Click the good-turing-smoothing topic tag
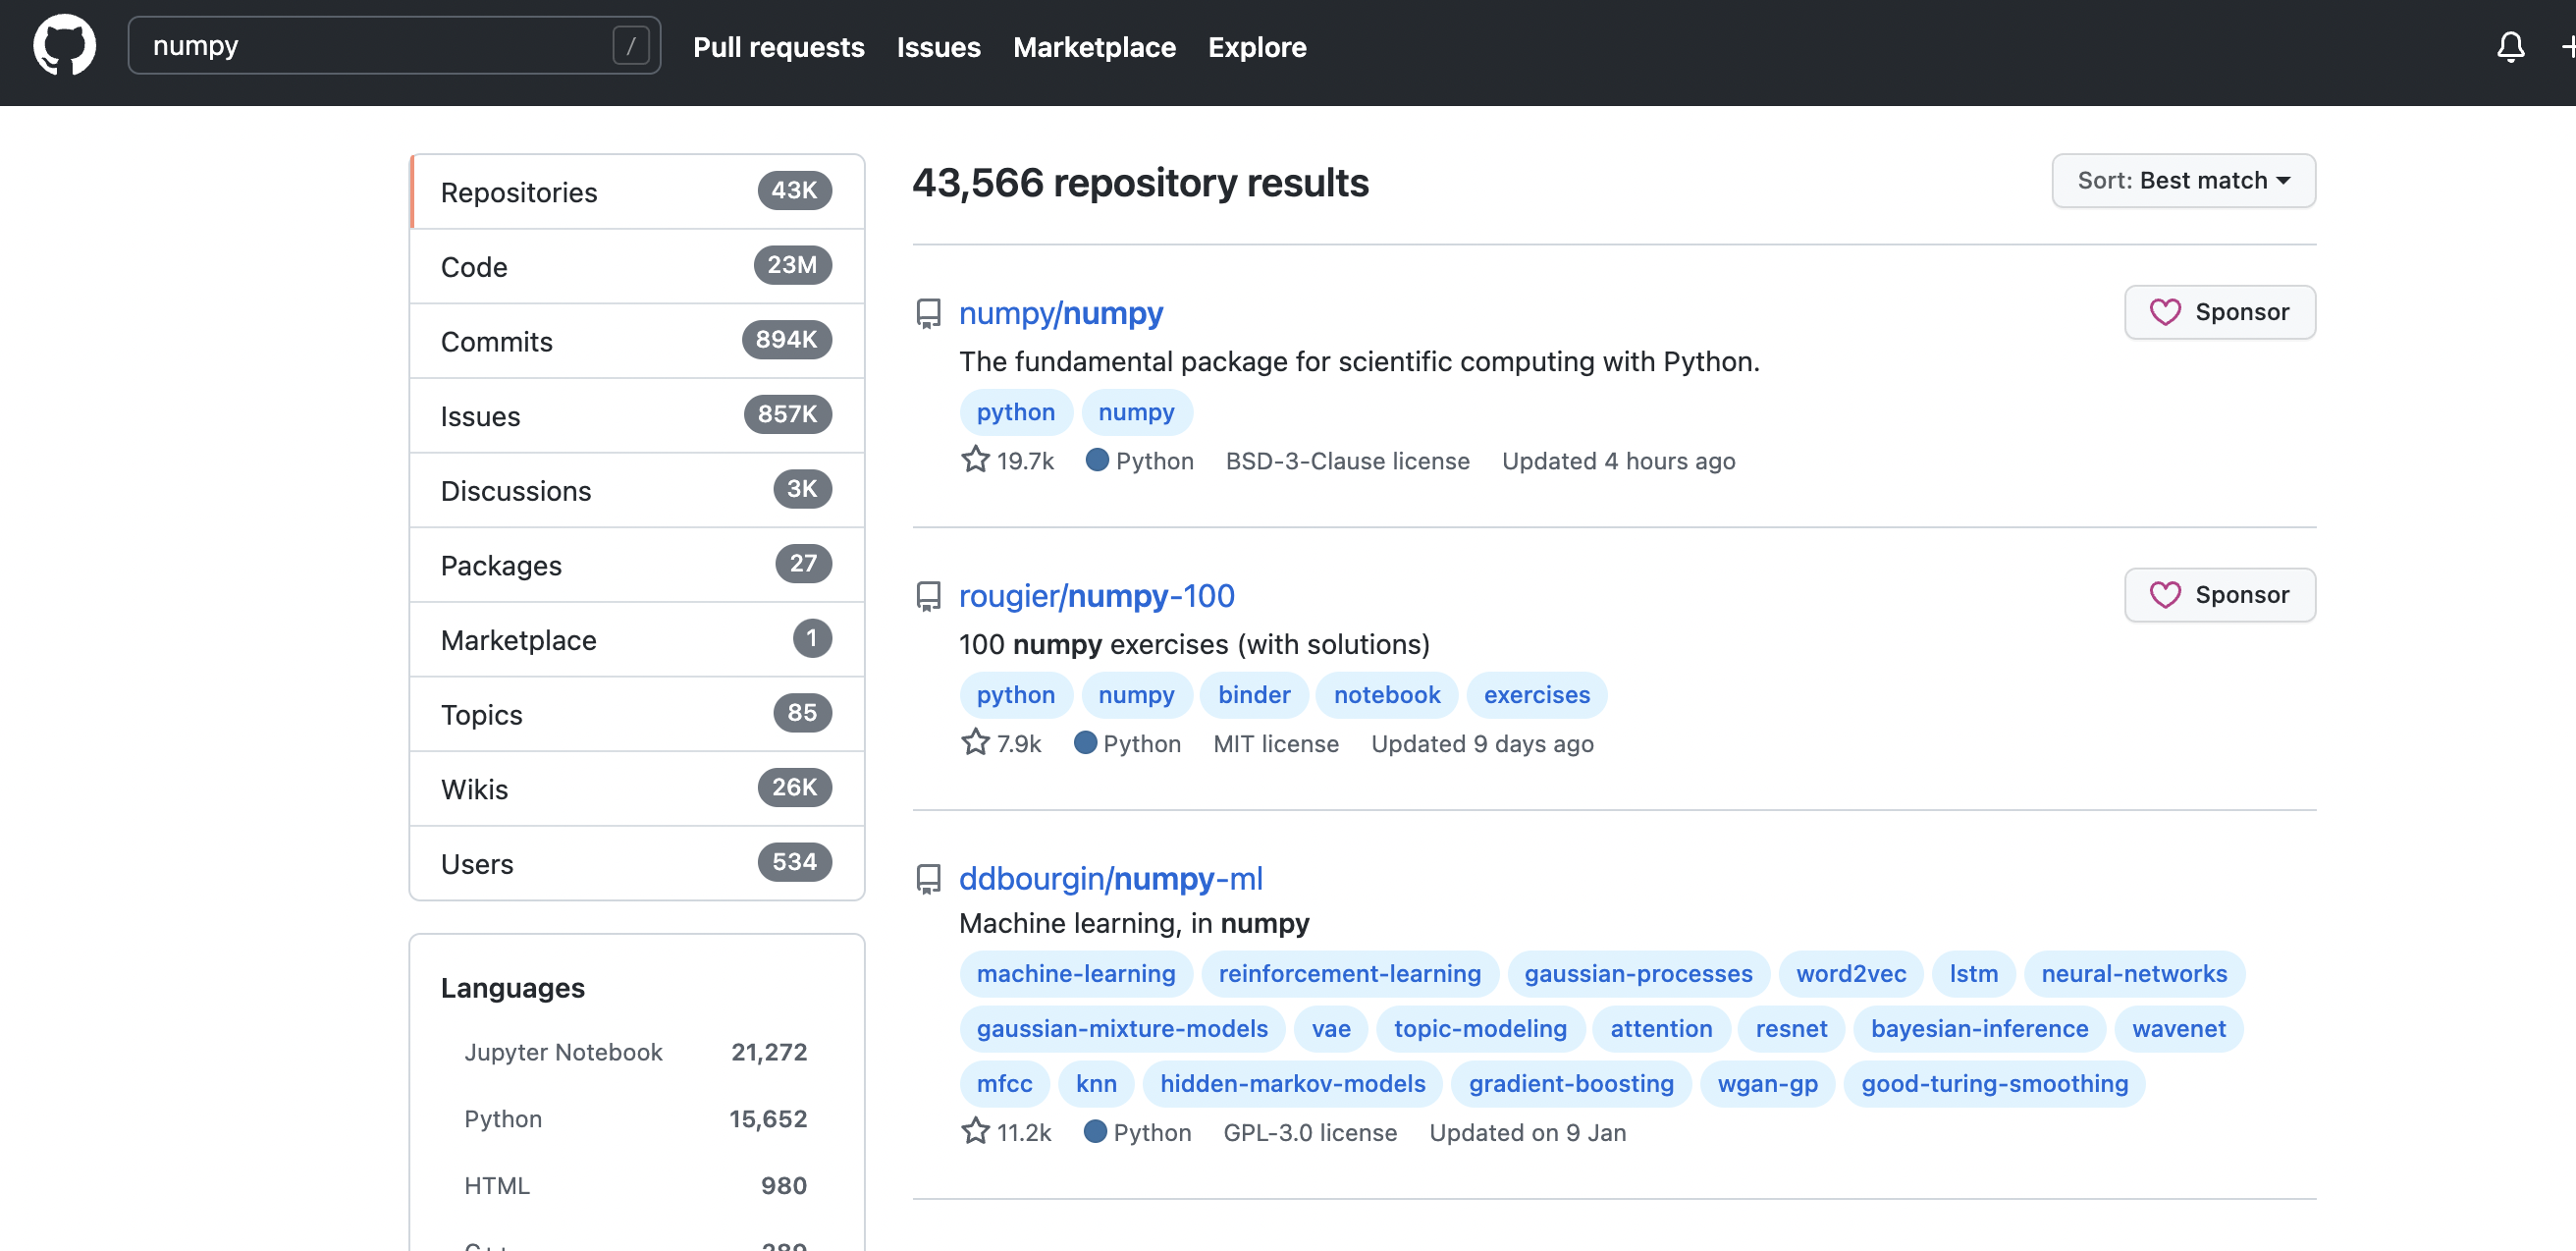The image size is (2576, 1251). (1994, 1084)
